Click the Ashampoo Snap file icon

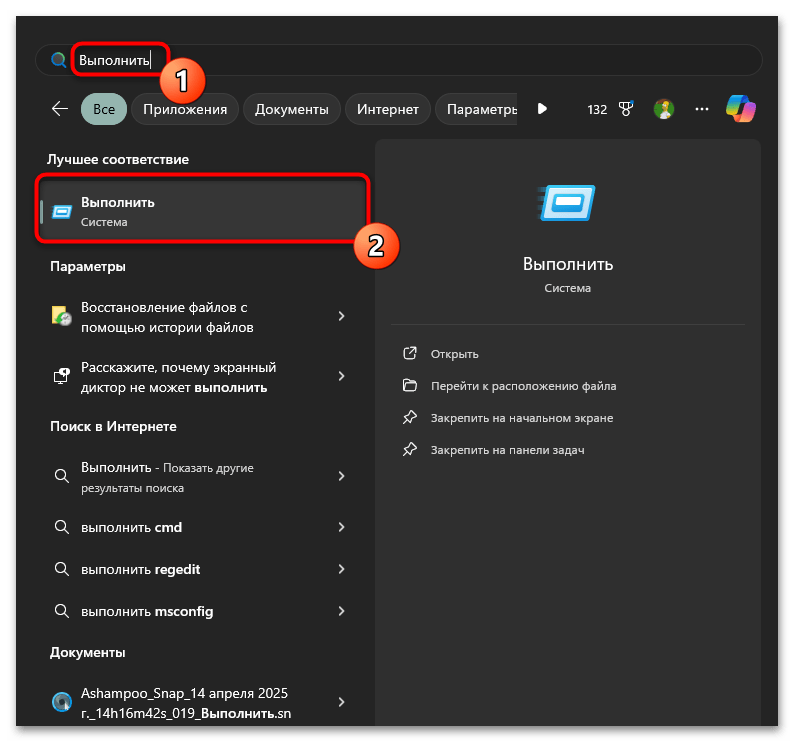click(x=62, y=702)
